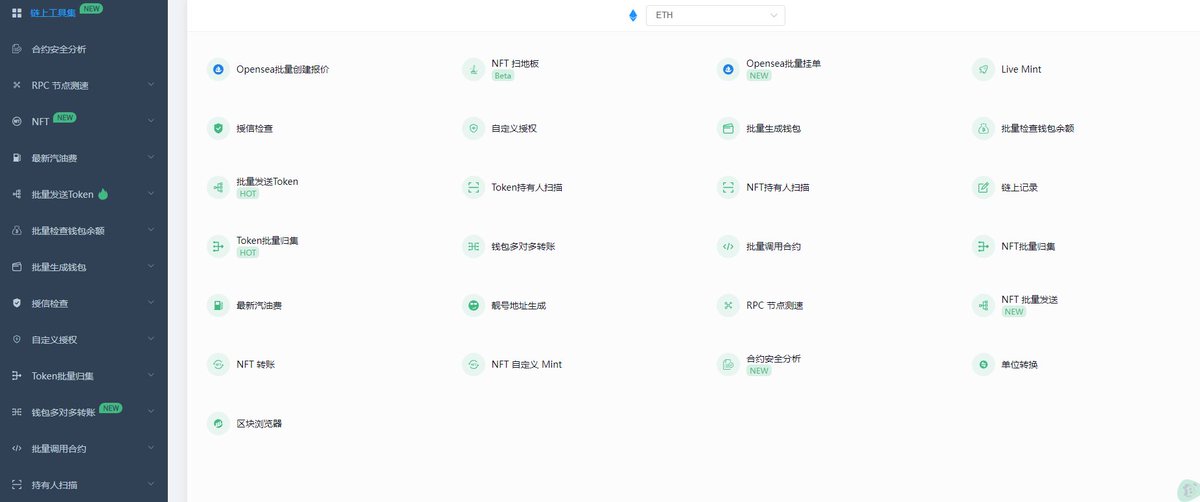Screen dimensions: 1200x502
Task: Click the 最新汽油费 sidebar gas icon
Action: click(16, 158)
